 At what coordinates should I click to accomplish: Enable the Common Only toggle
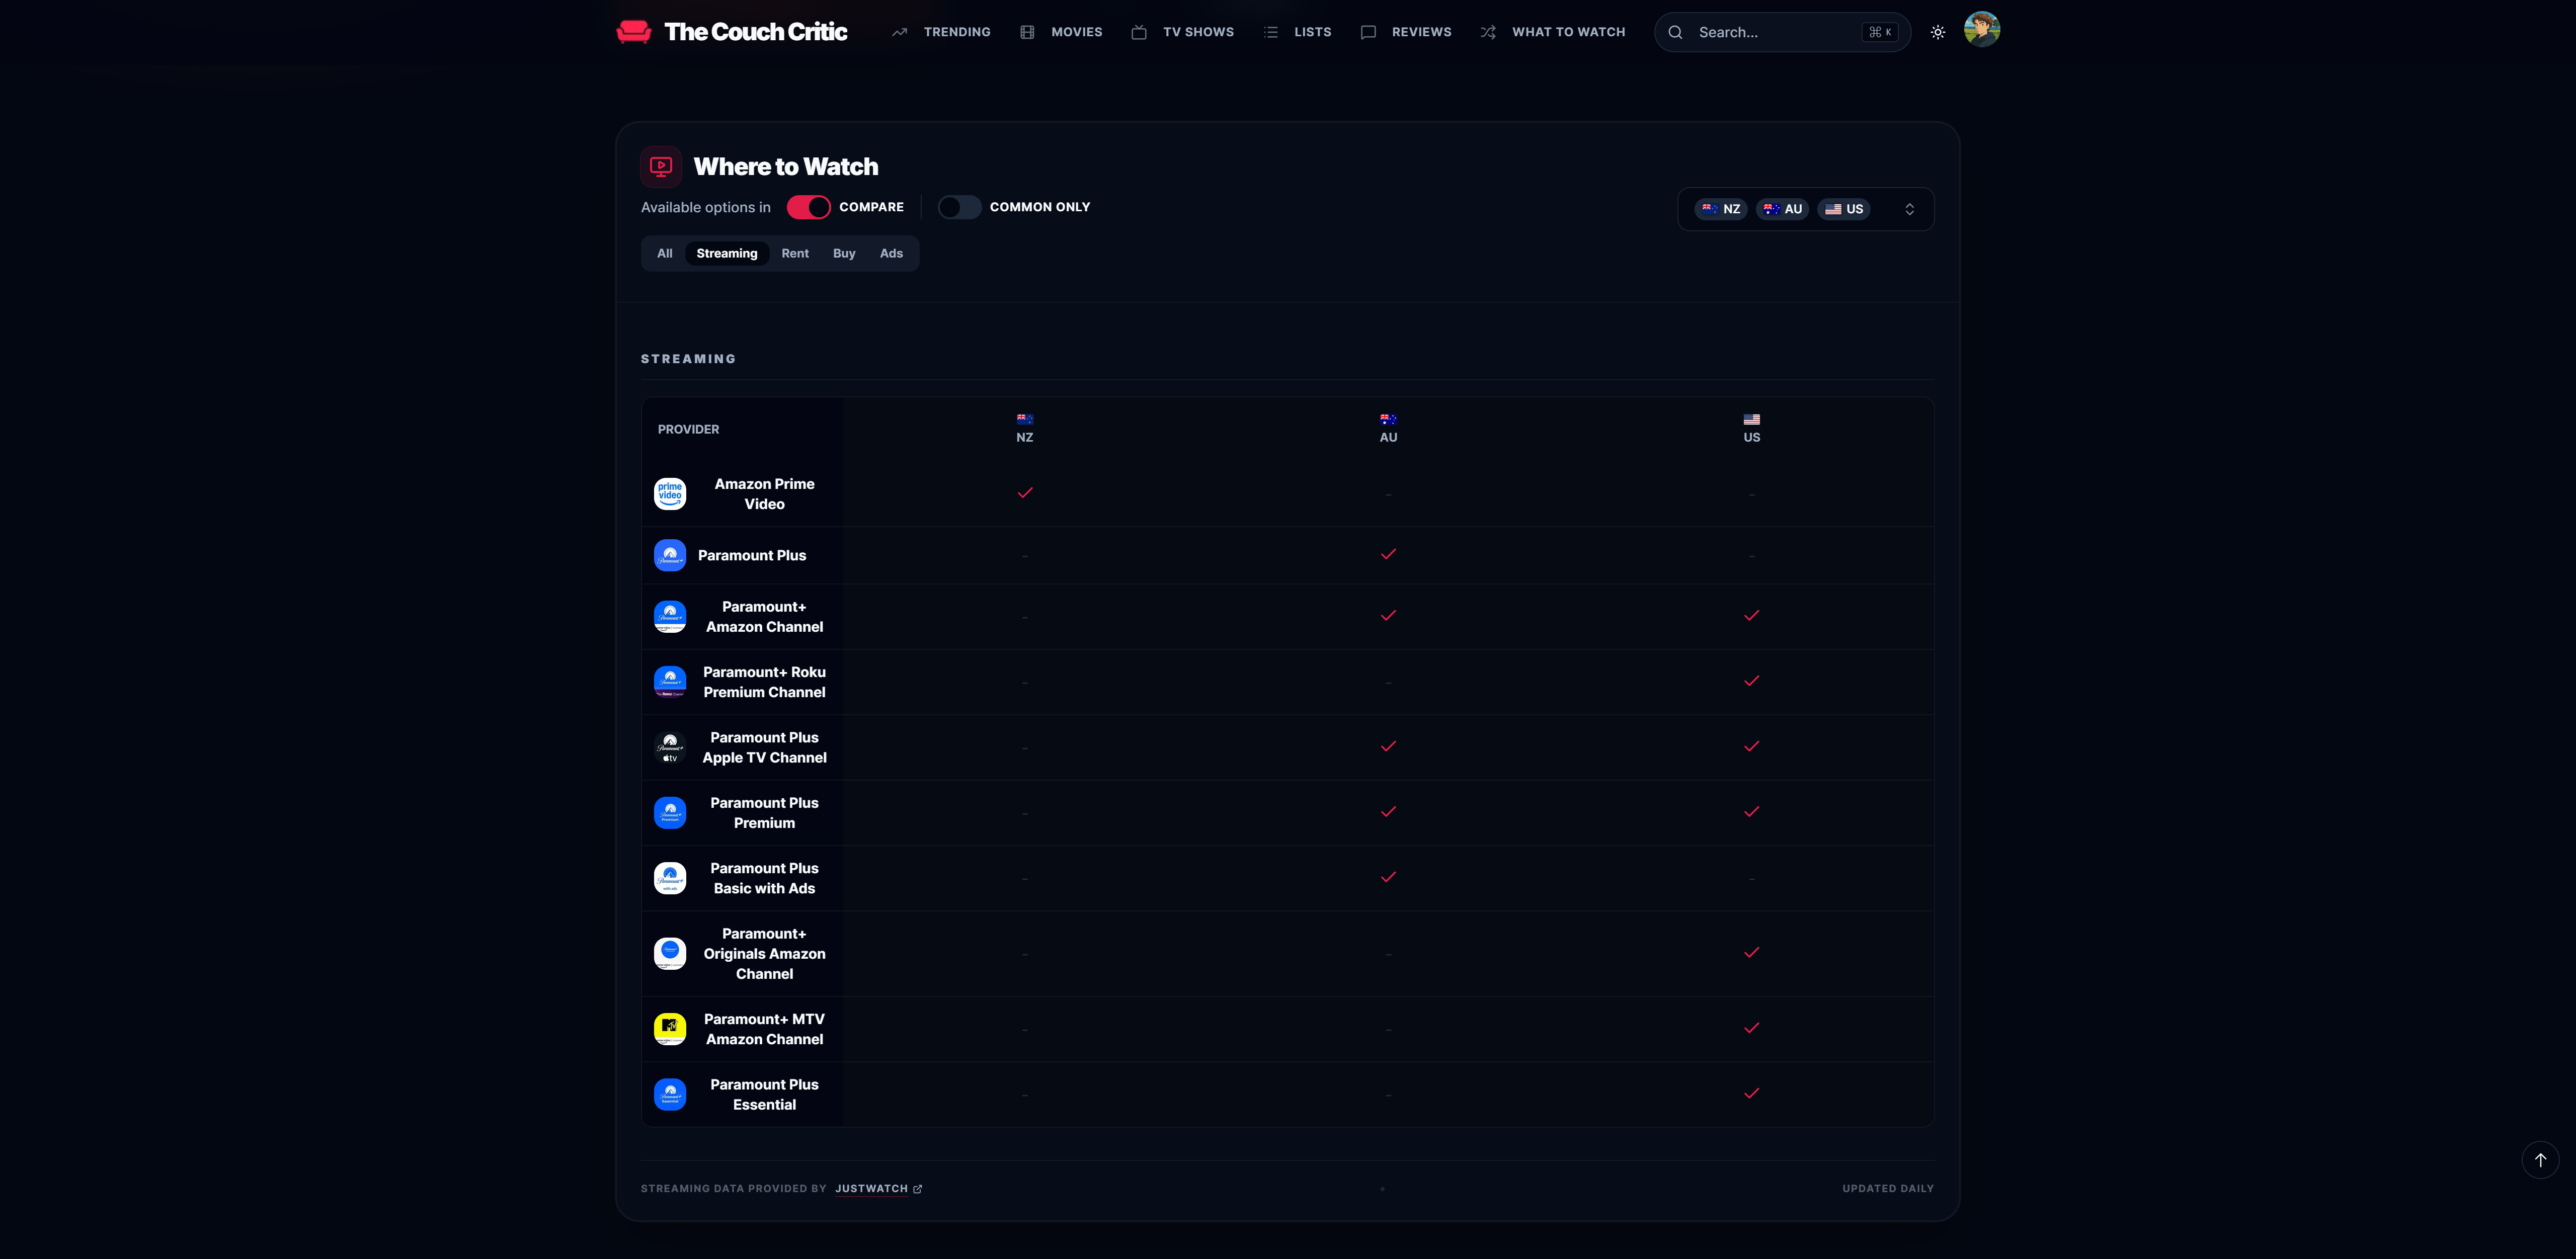pos(959,207)
